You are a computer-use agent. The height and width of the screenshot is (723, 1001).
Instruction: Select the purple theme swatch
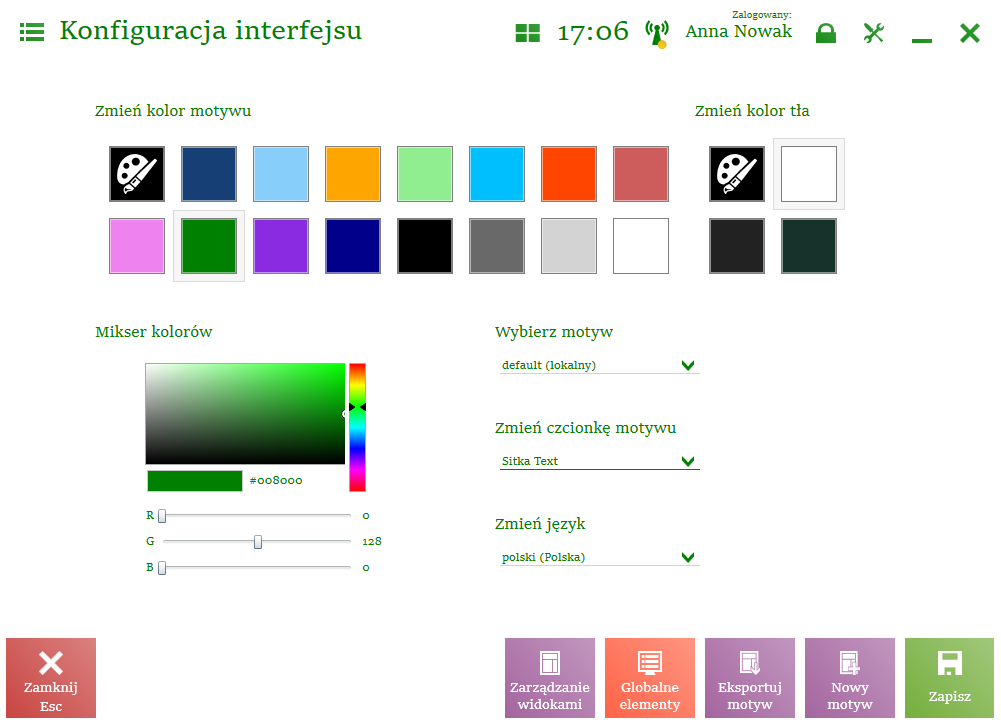281,246
